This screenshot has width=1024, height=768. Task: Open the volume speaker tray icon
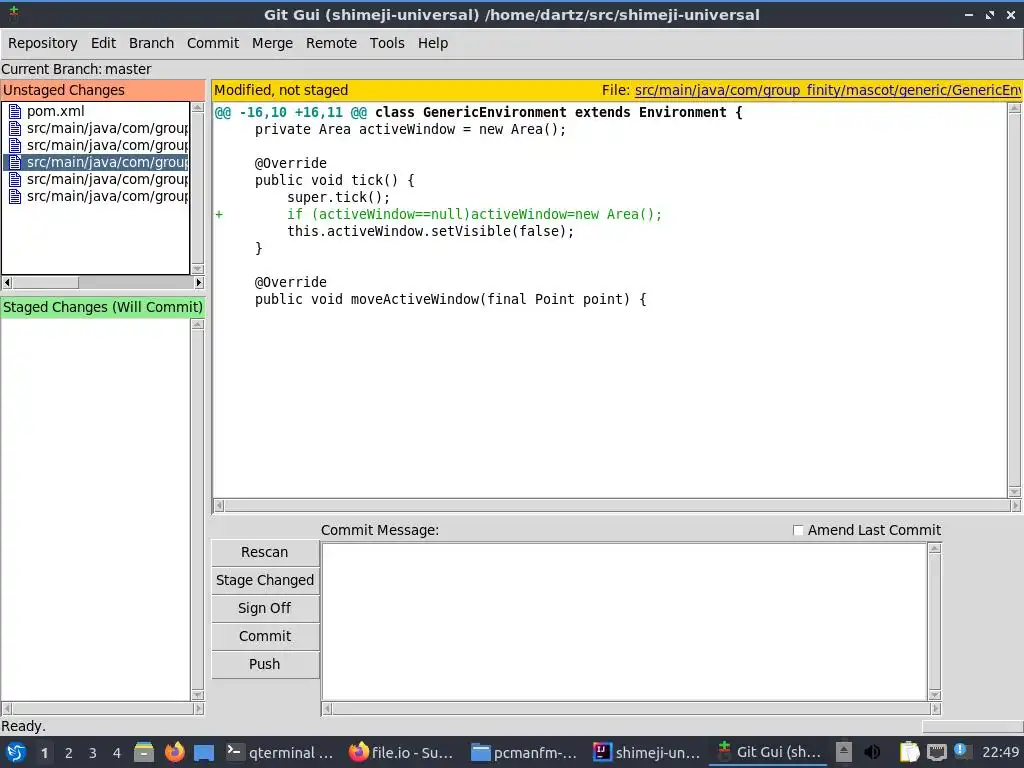(x=872, y=752)
